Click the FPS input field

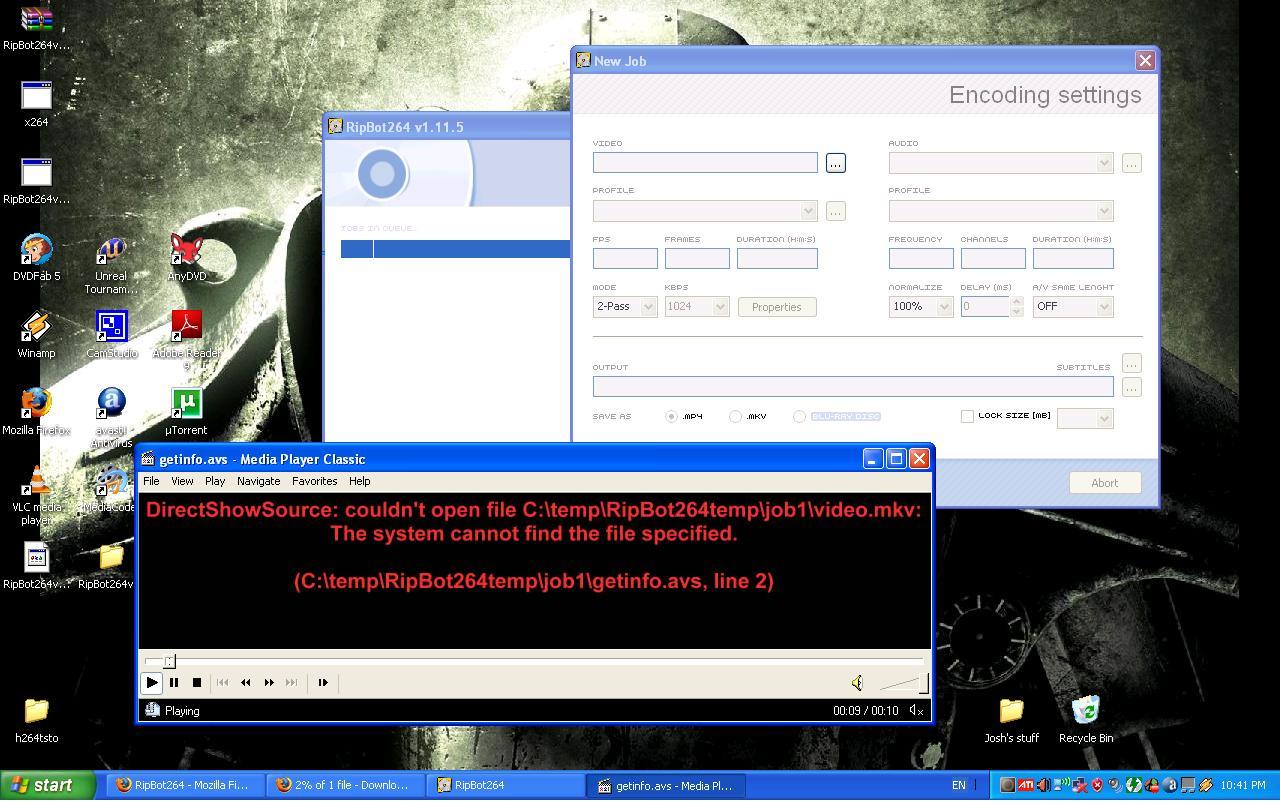[625, 259]
